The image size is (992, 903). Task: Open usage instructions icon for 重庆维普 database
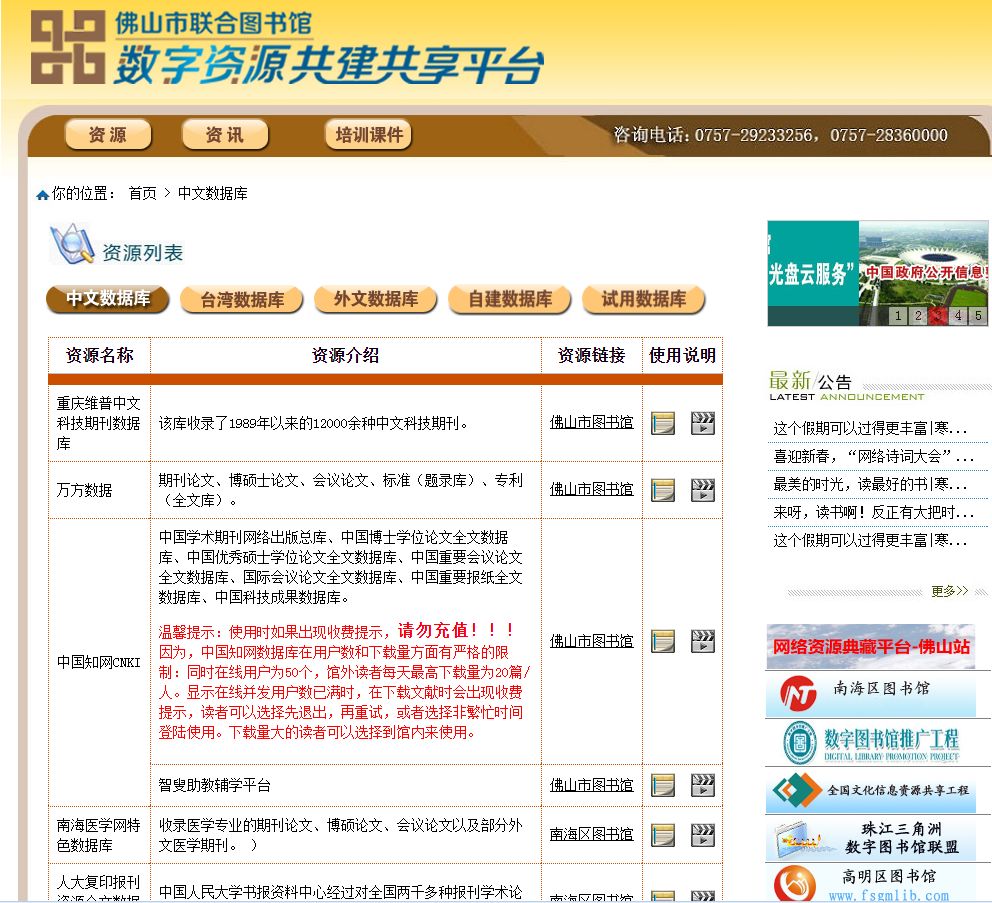click(x=662, y=423)
